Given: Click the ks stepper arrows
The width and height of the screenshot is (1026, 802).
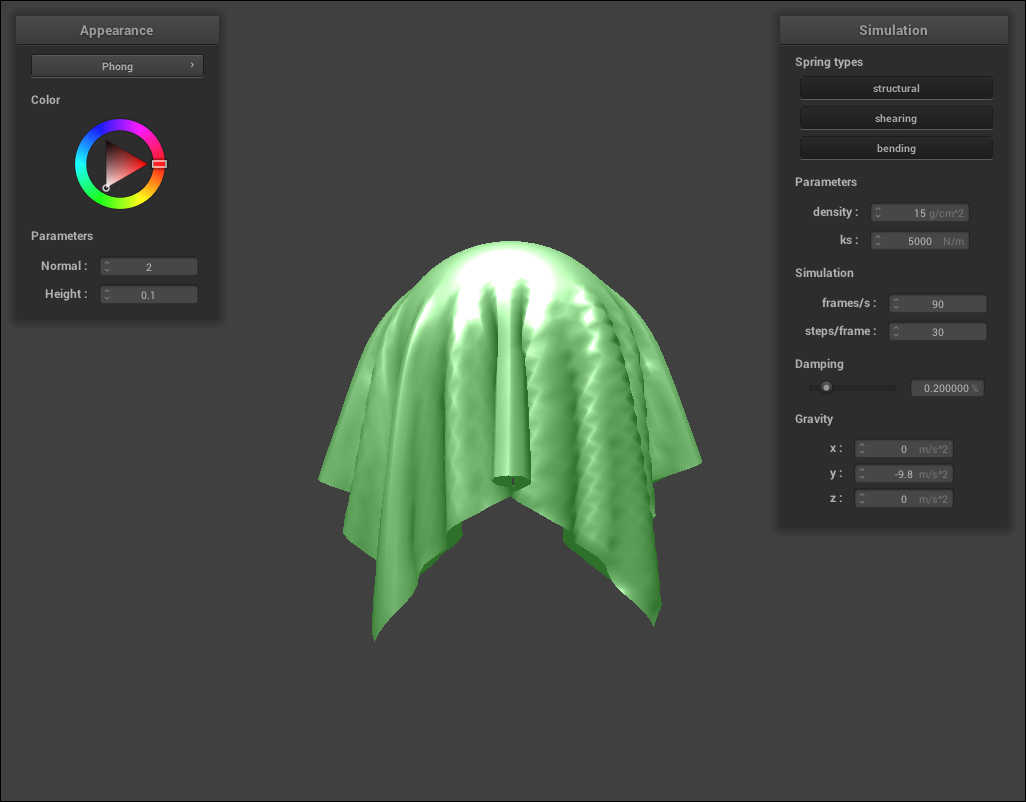Looking at the screenshot, I should click(x=878, y=241).
